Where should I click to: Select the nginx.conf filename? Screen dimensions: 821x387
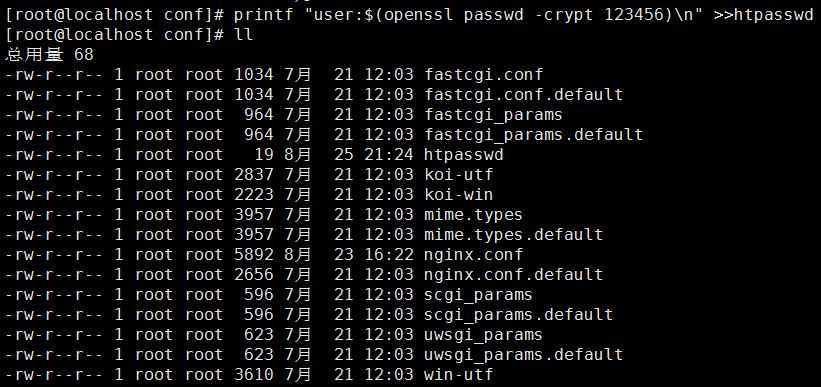474,255
